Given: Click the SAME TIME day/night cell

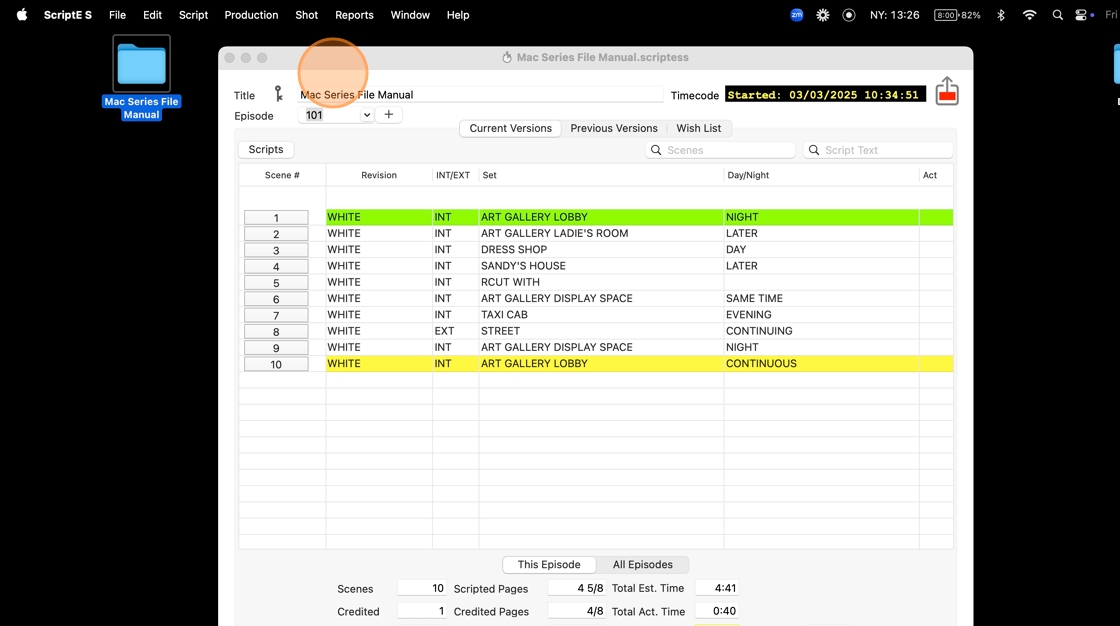Looking at the screenshot, I should pos(821,298).
